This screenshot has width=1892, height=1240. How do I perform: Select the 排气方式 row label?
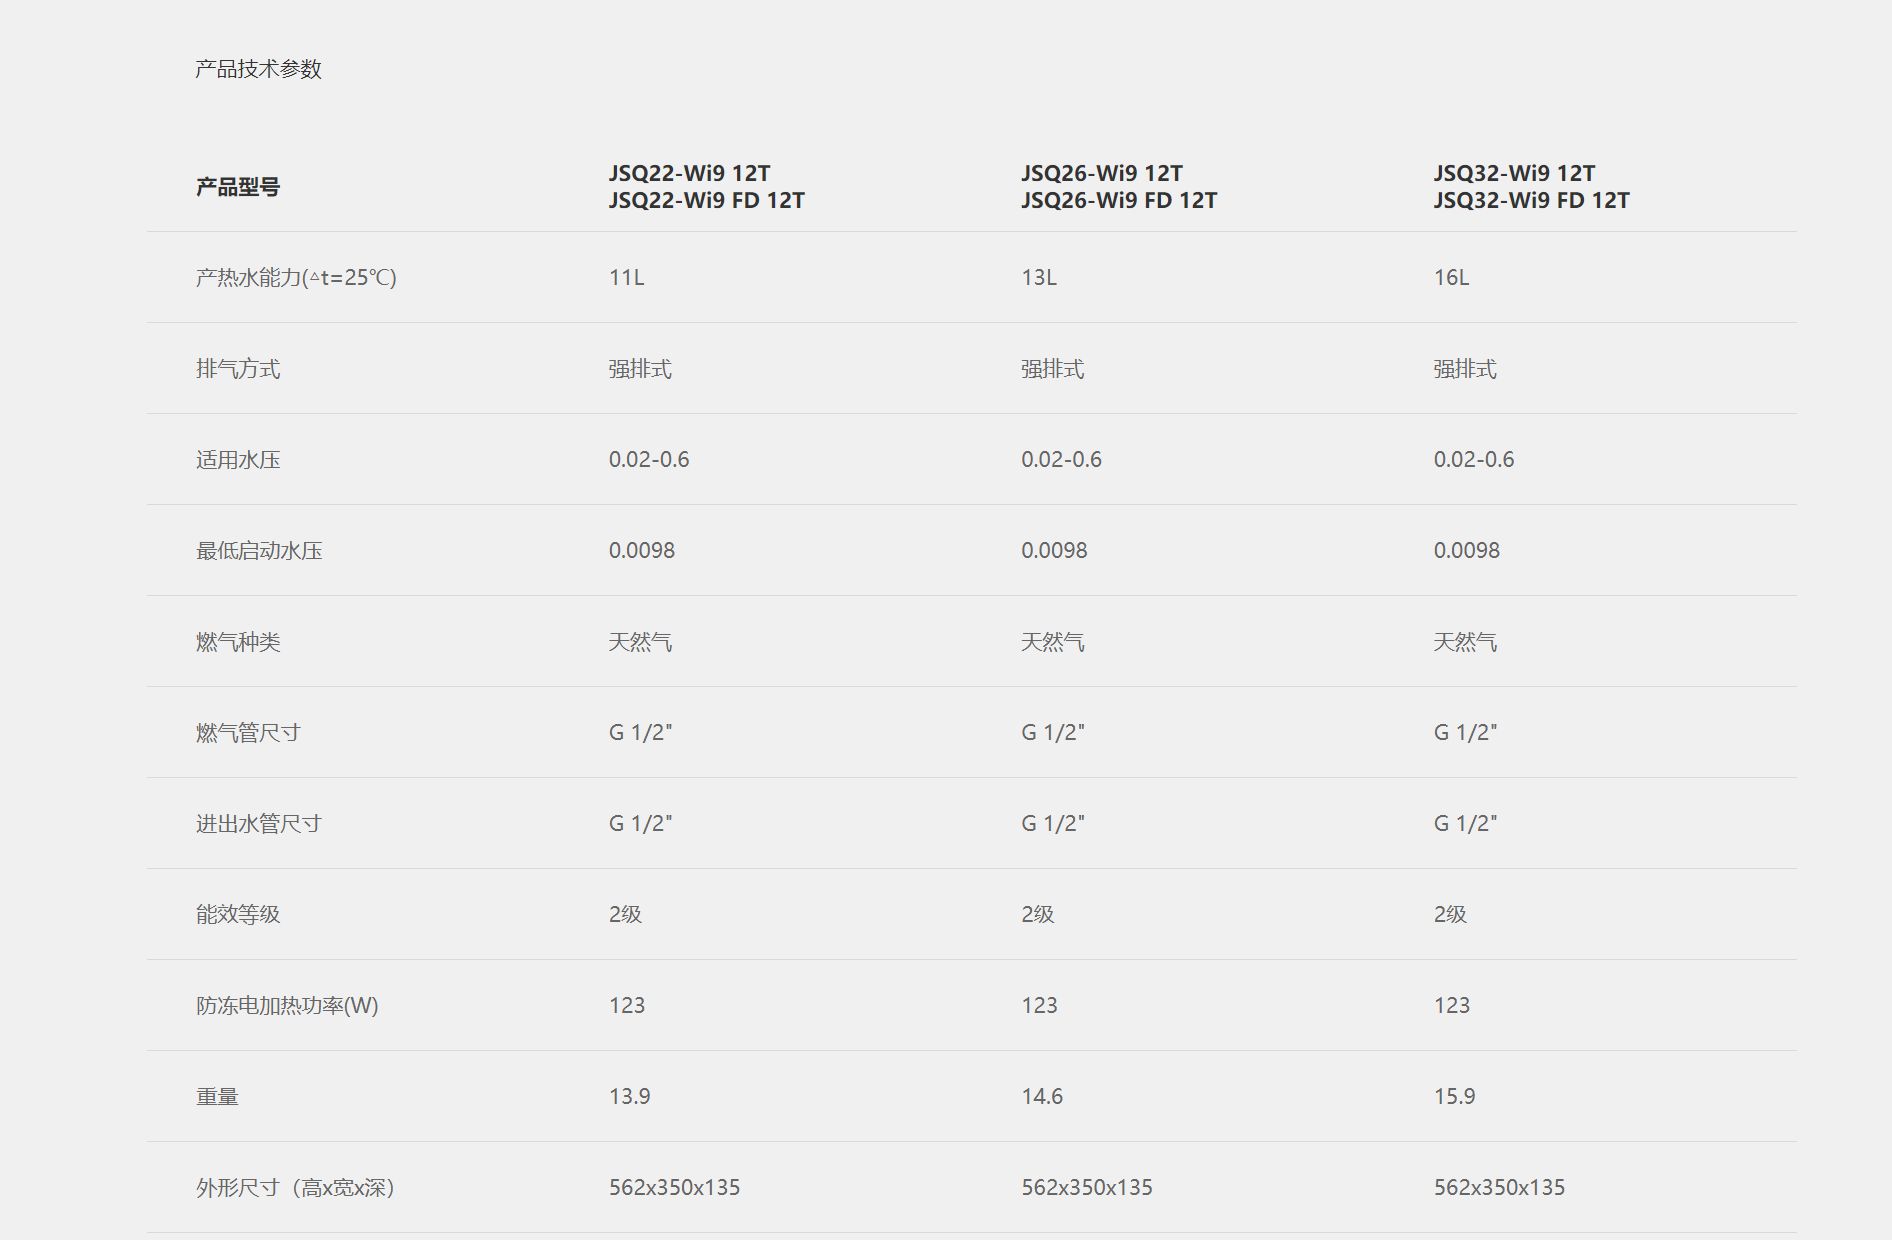[x=238, y=369]
